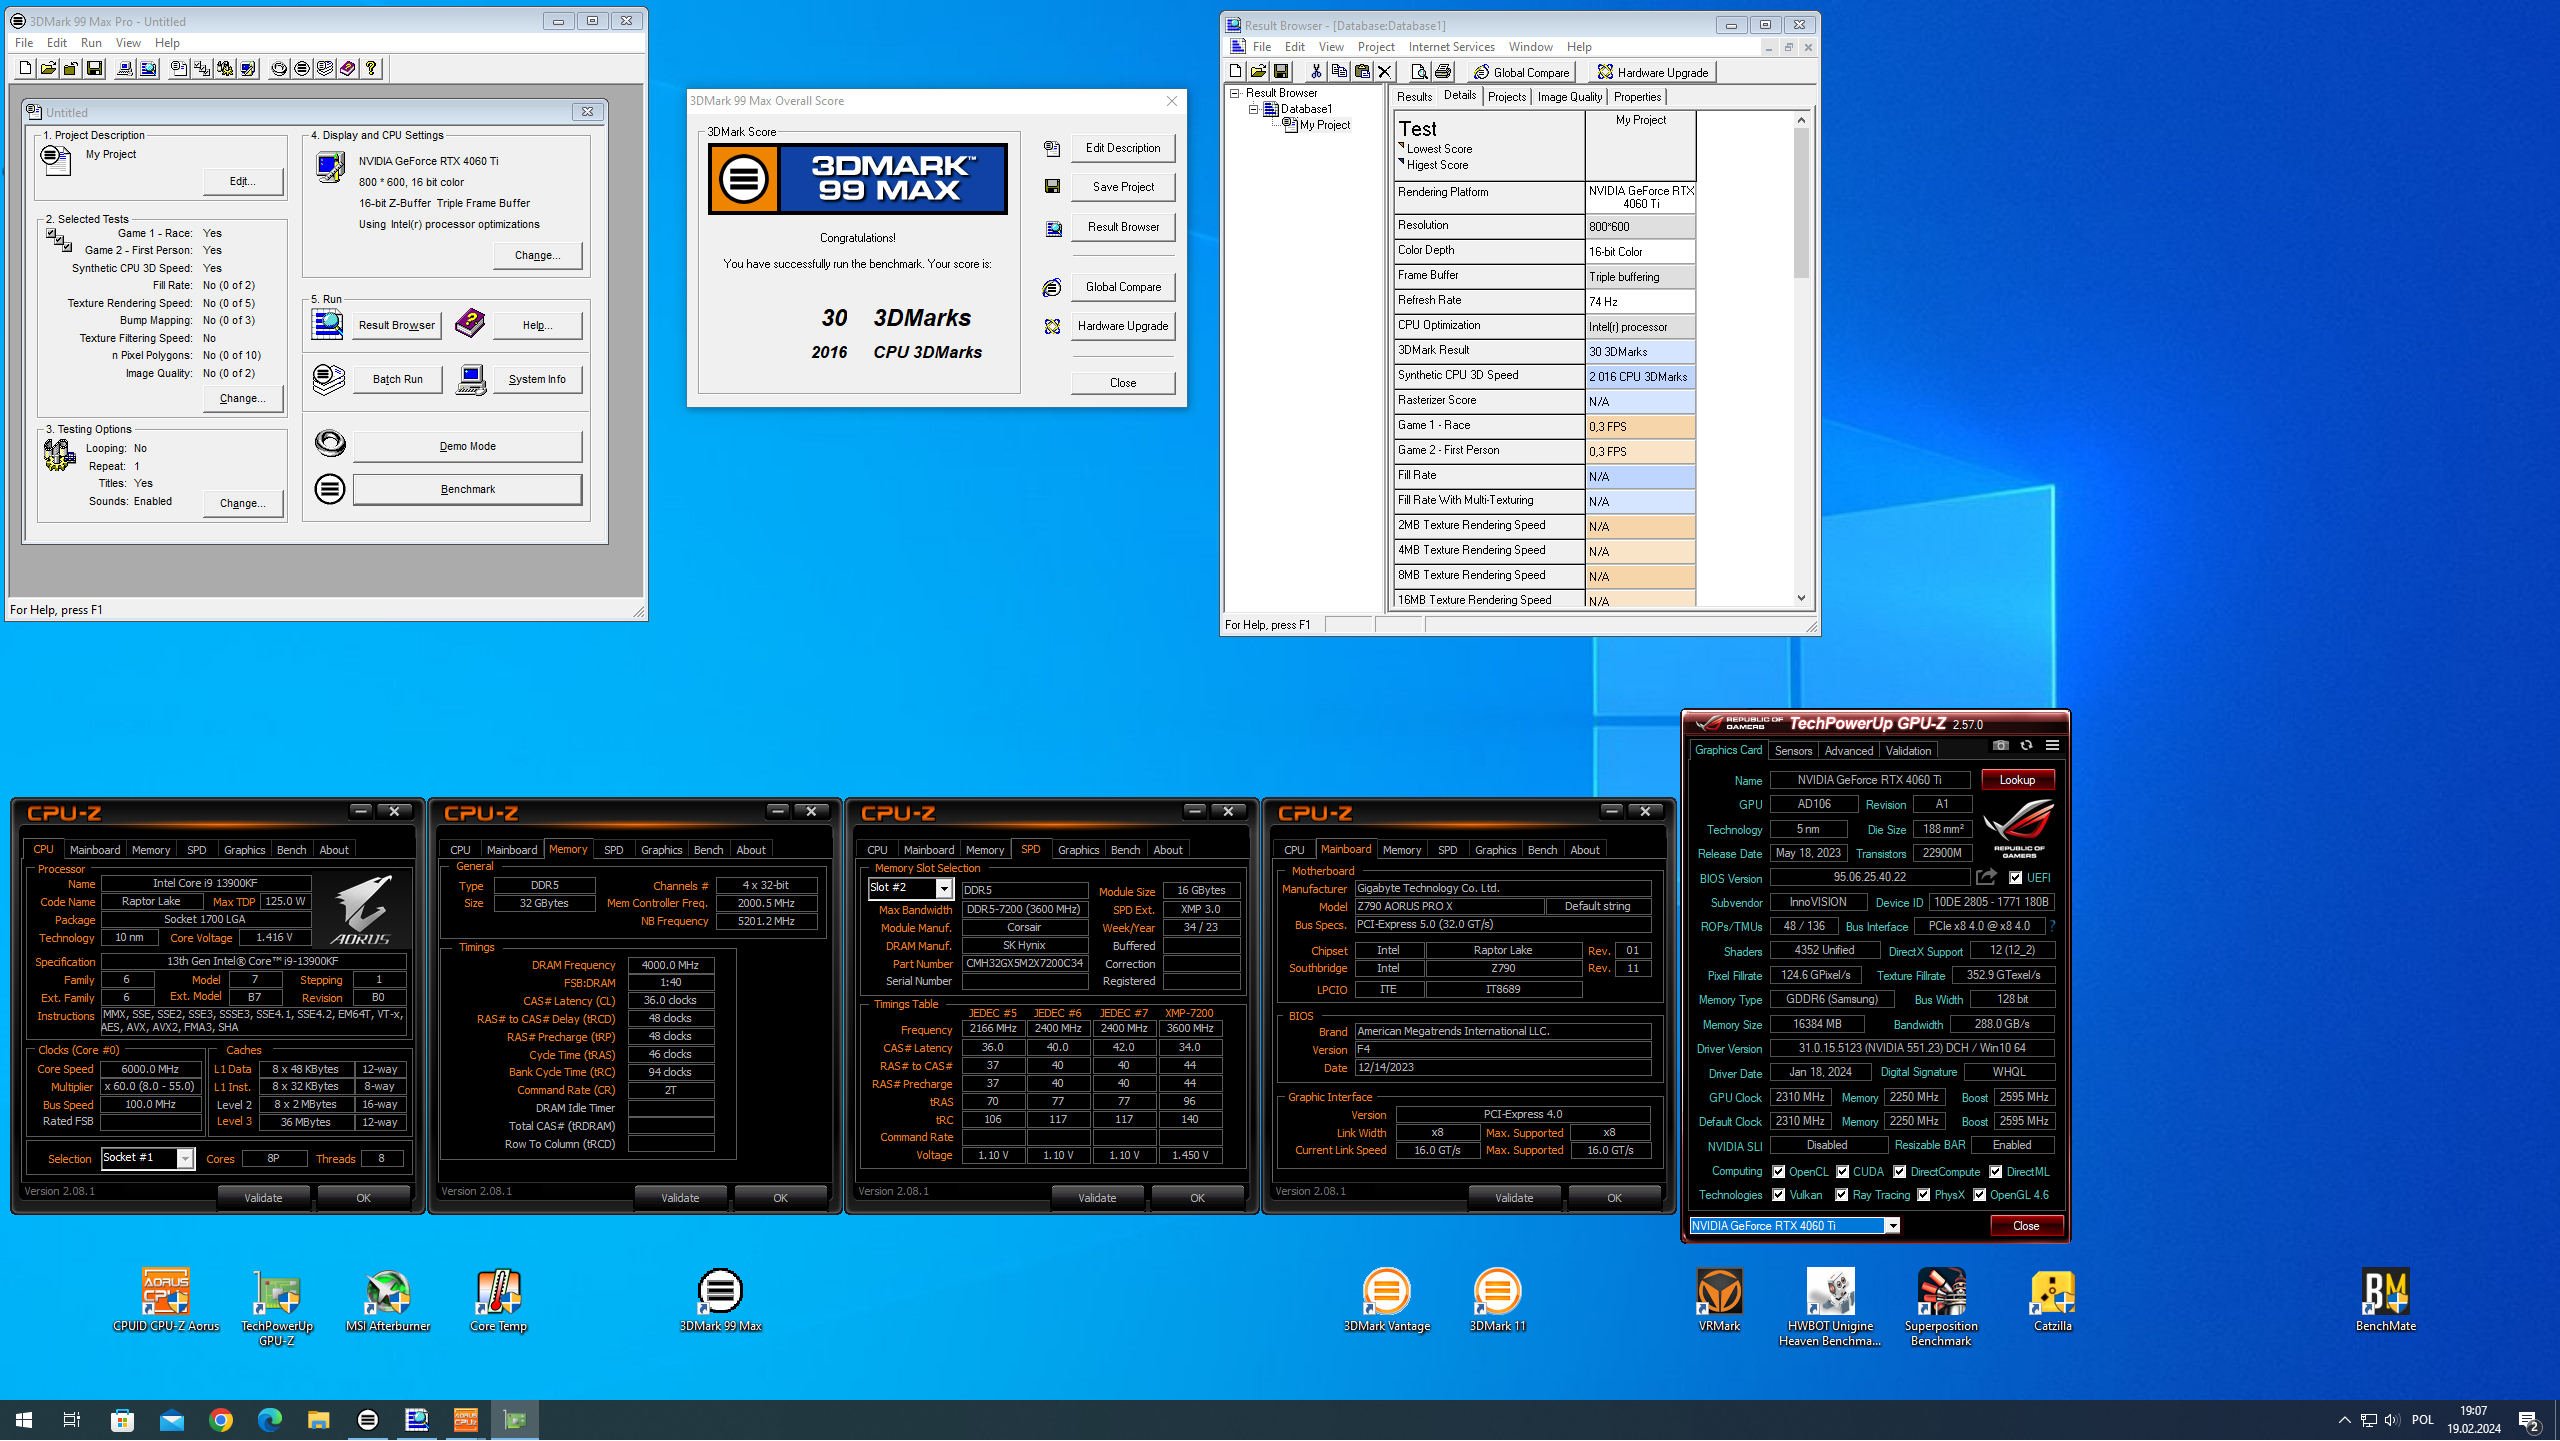This screenshot has width=2560, height=1441.
Task: Click the Global Compare toolbar button in Result Browser
Action: pos(1522,72)
